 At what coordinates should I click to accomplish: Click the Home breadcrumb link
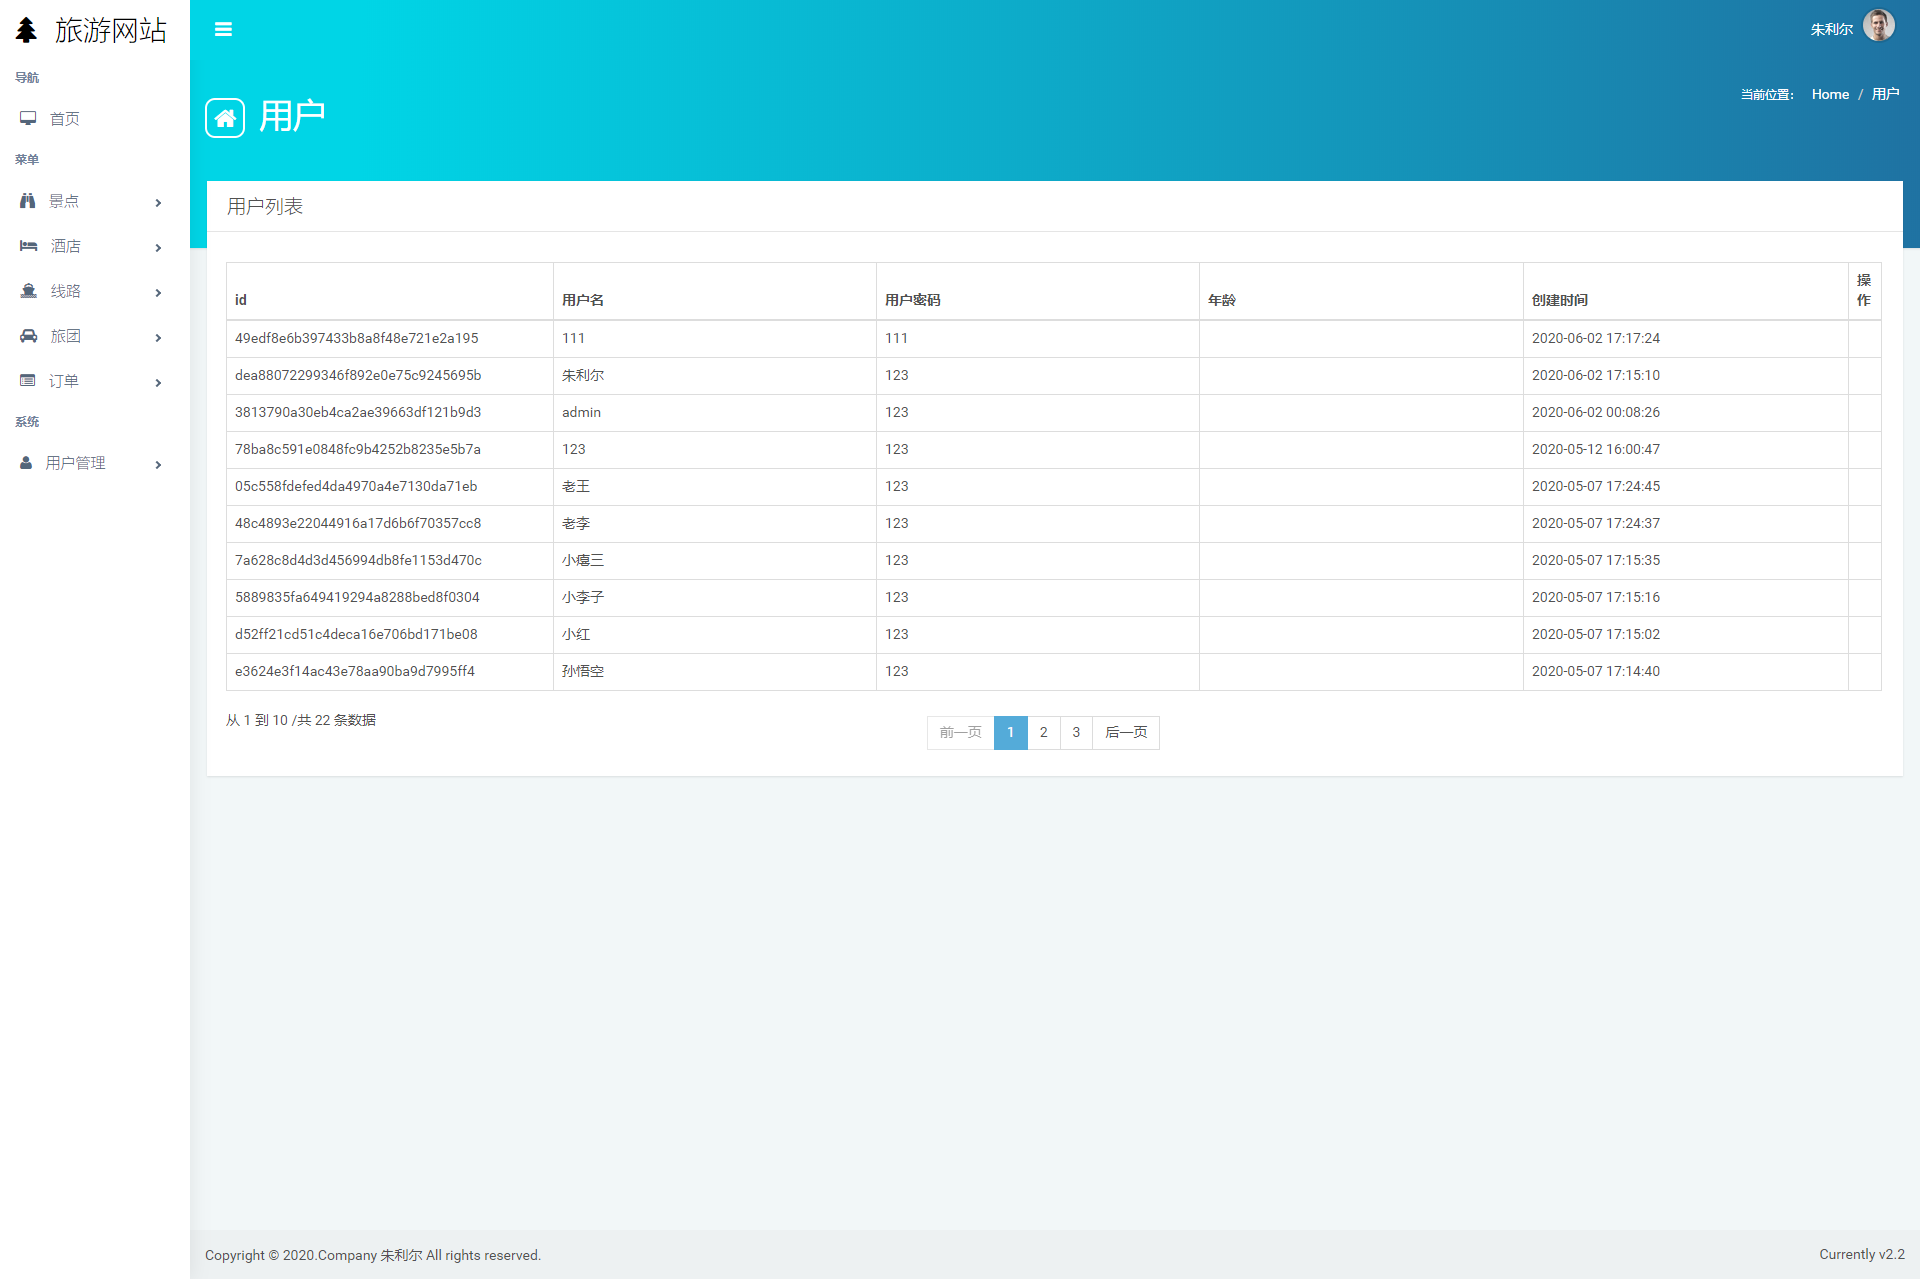[x=1830, y=94]
